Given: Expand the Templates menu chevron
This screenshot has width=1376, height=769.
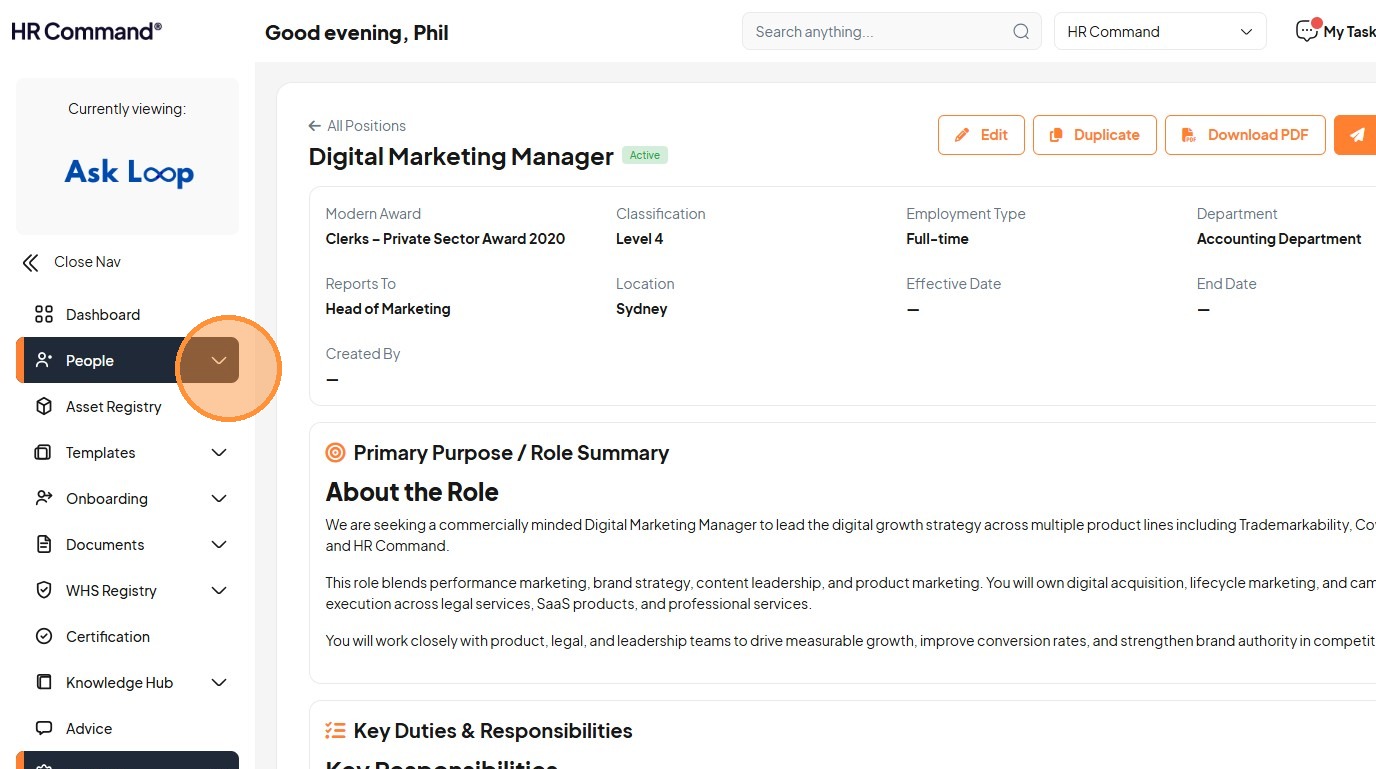Looking at the screenshot, I should click(x=219, y=453).
